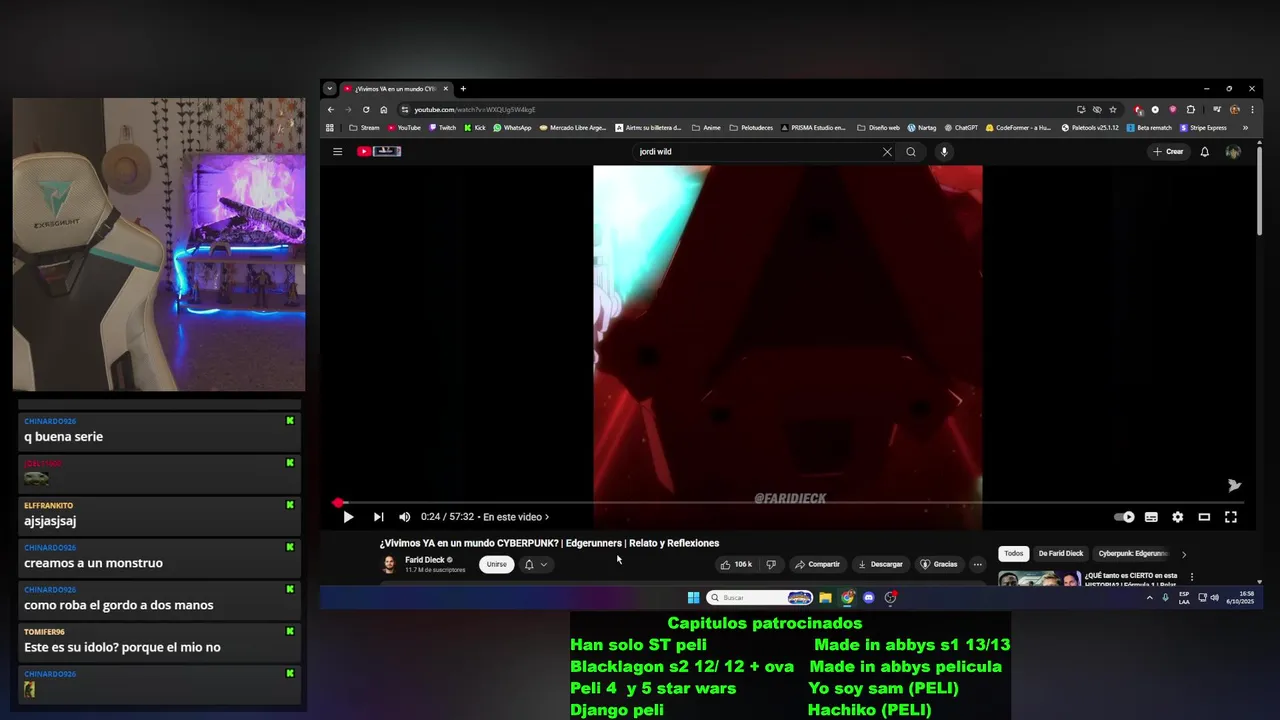Open a new browser tab
This screenshot has width=1280, height=720.
pyautogui.click(x=463, y=89)
